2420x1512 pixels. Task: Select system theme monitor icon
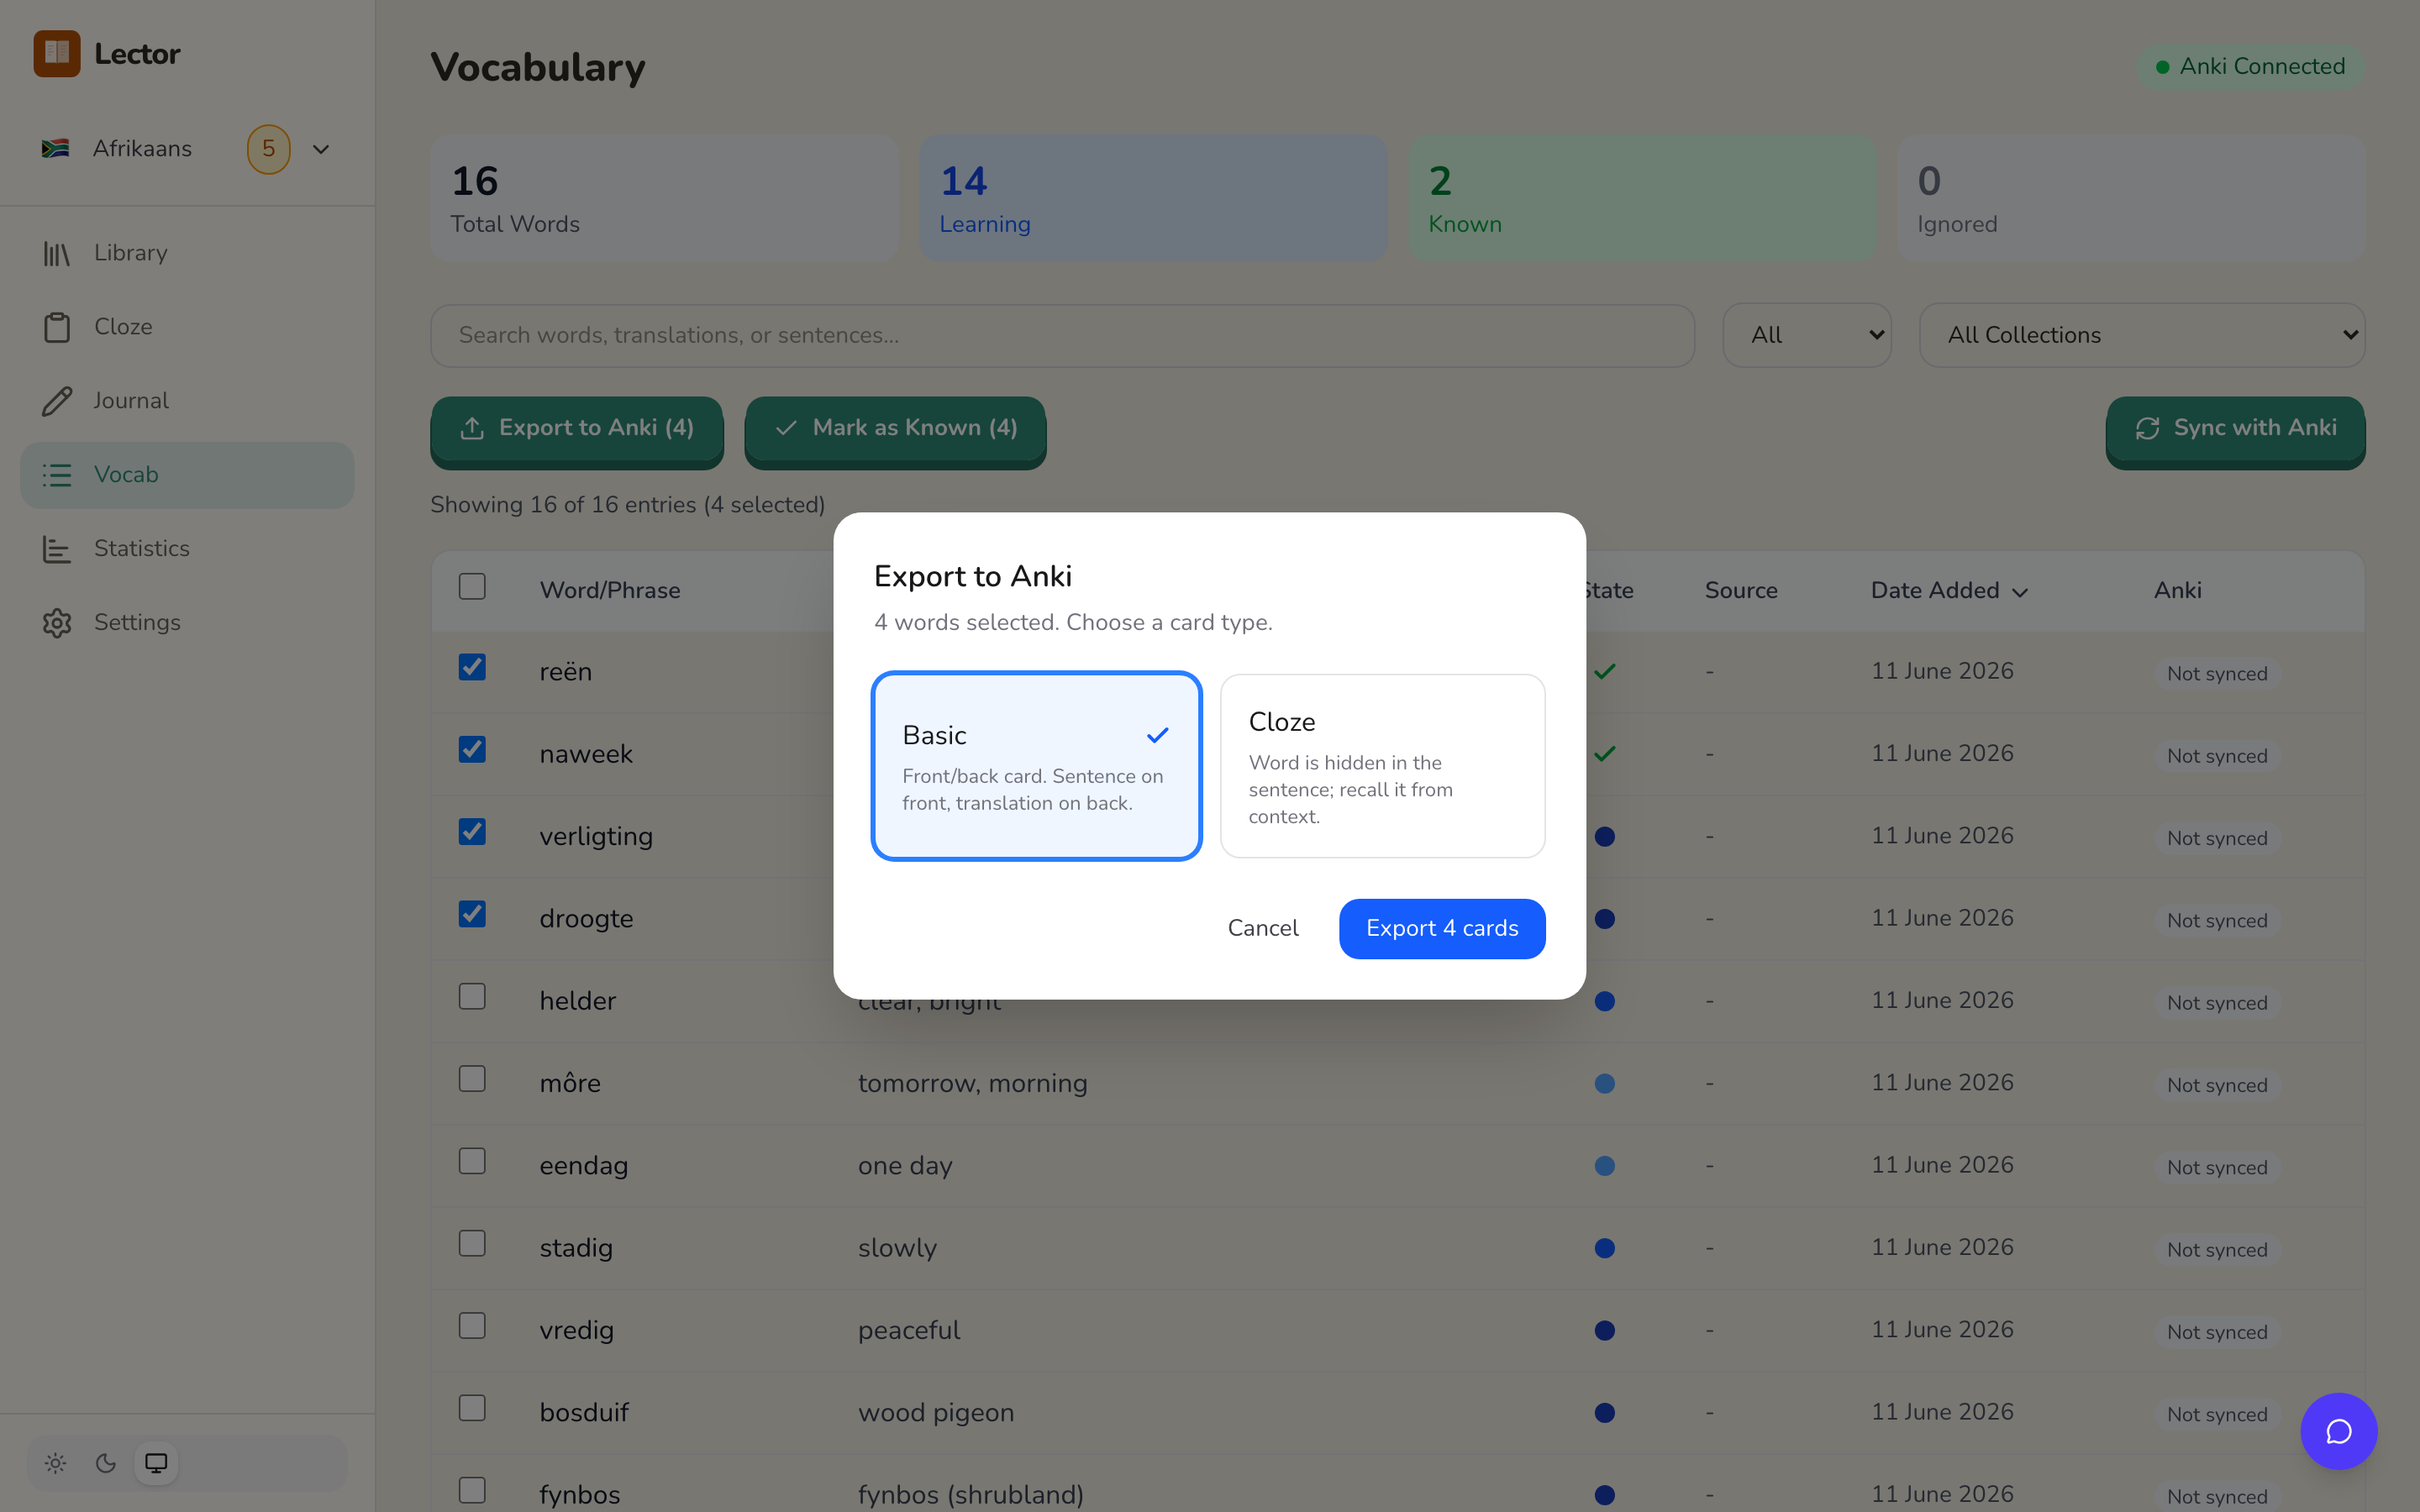(x=156, y=1463)
